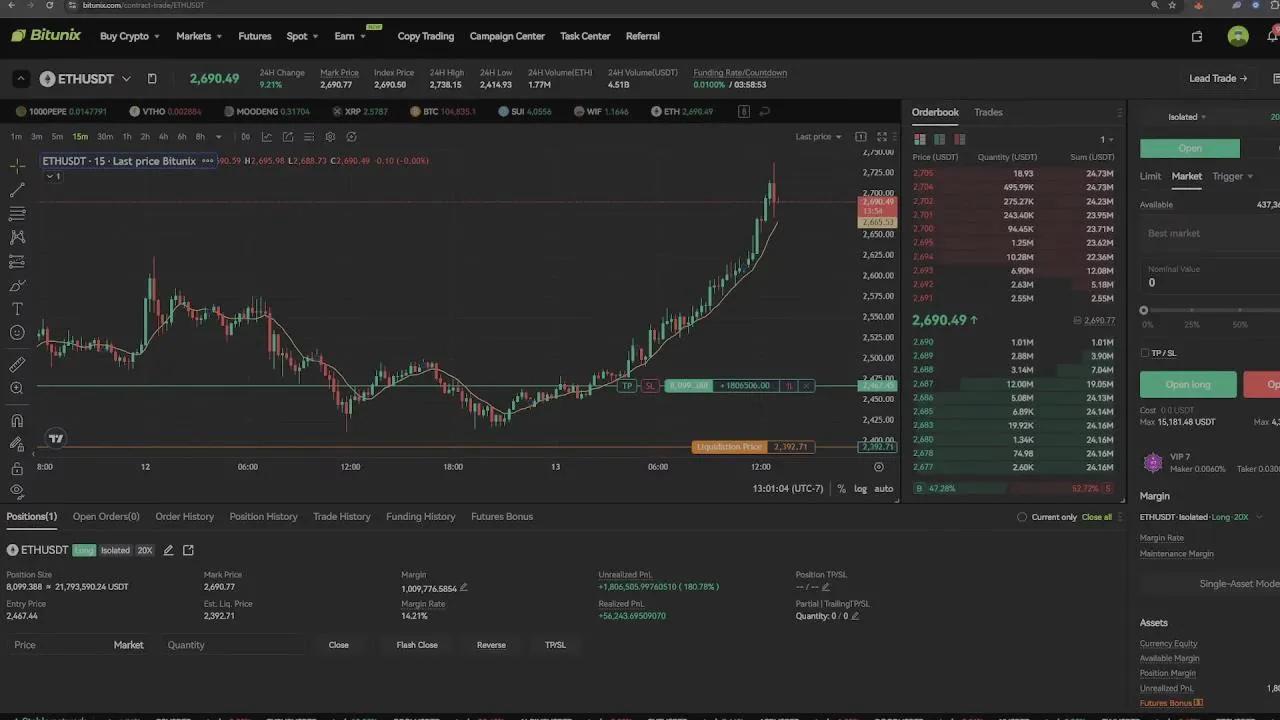
Task: Click the share position icon
Action: [188, 550]
